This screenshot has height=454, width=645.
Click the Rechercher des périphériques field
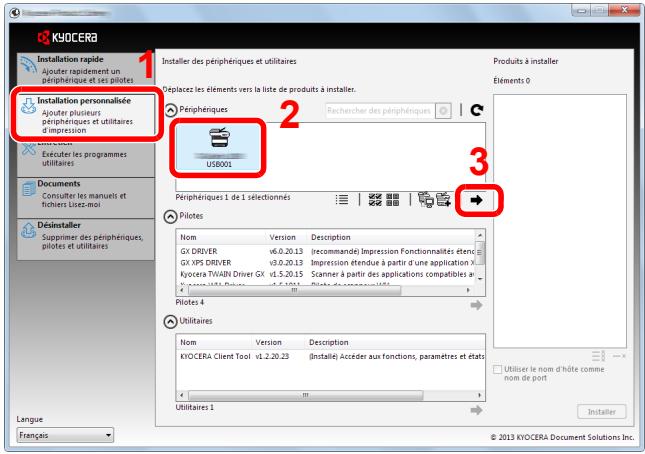pos(380,111)
